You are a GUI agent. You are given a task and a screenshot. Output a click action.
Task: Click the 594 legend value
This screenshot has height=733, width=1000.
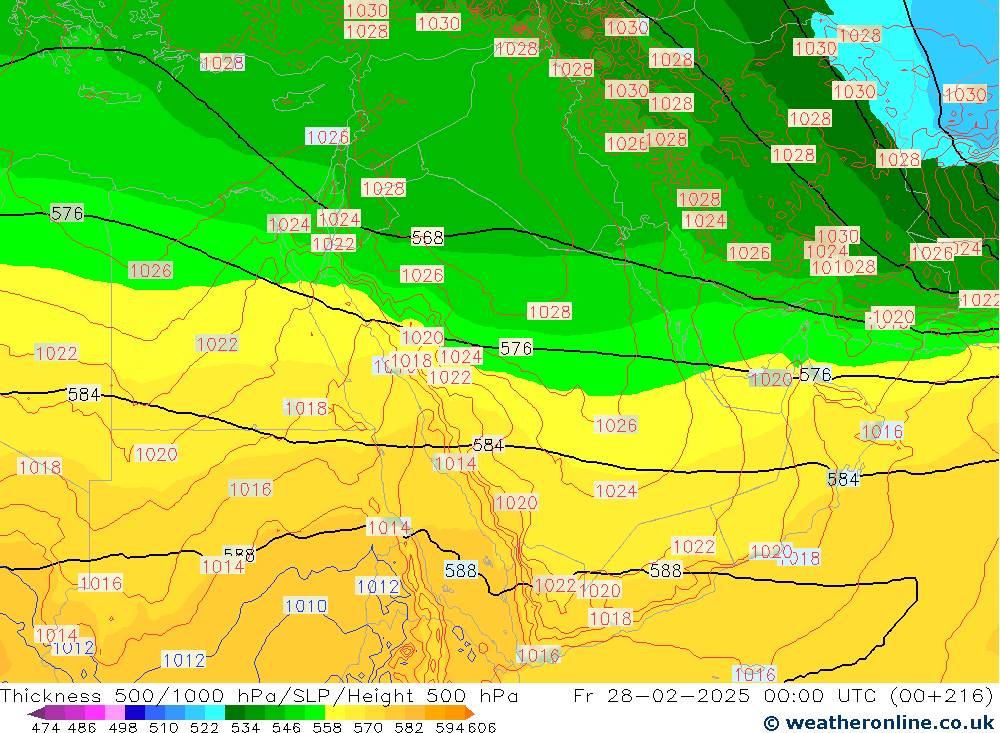coord(450,727)
